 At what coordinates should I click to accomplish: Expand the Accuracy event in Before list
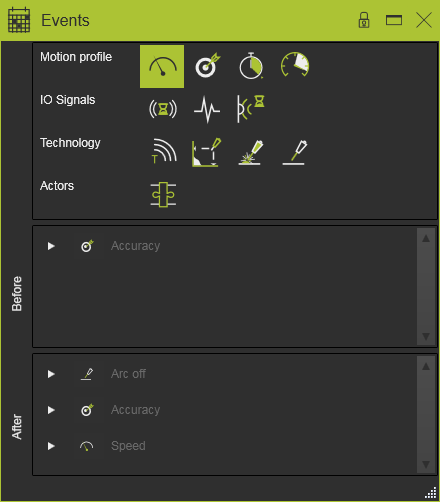51,246
